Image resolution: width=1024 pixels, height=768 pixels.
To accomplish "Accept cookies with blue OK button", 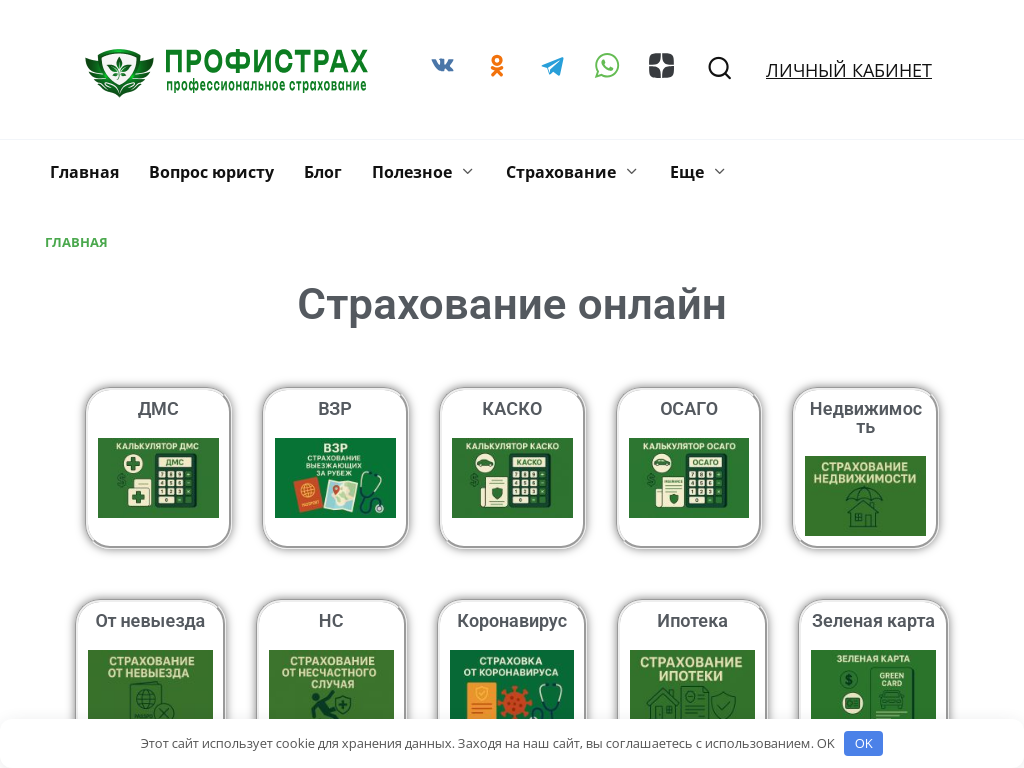I will [863, 743].
